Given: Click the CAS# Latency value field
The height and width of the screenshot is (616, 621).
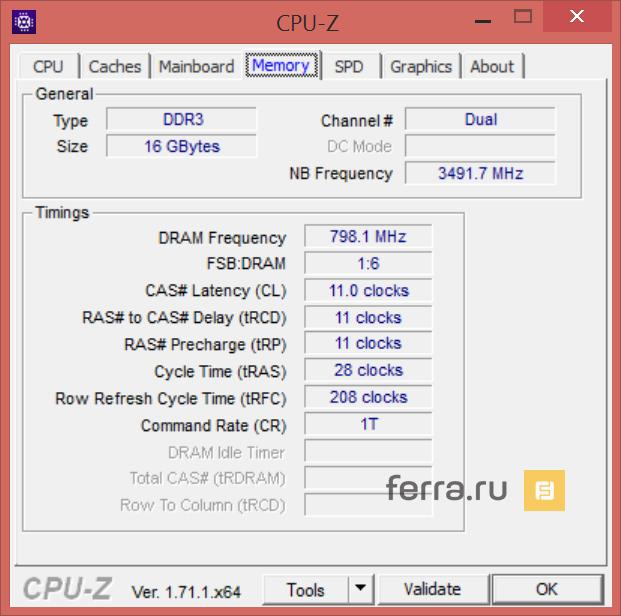Looking at the screenshot, I should [x=368, y=291].
